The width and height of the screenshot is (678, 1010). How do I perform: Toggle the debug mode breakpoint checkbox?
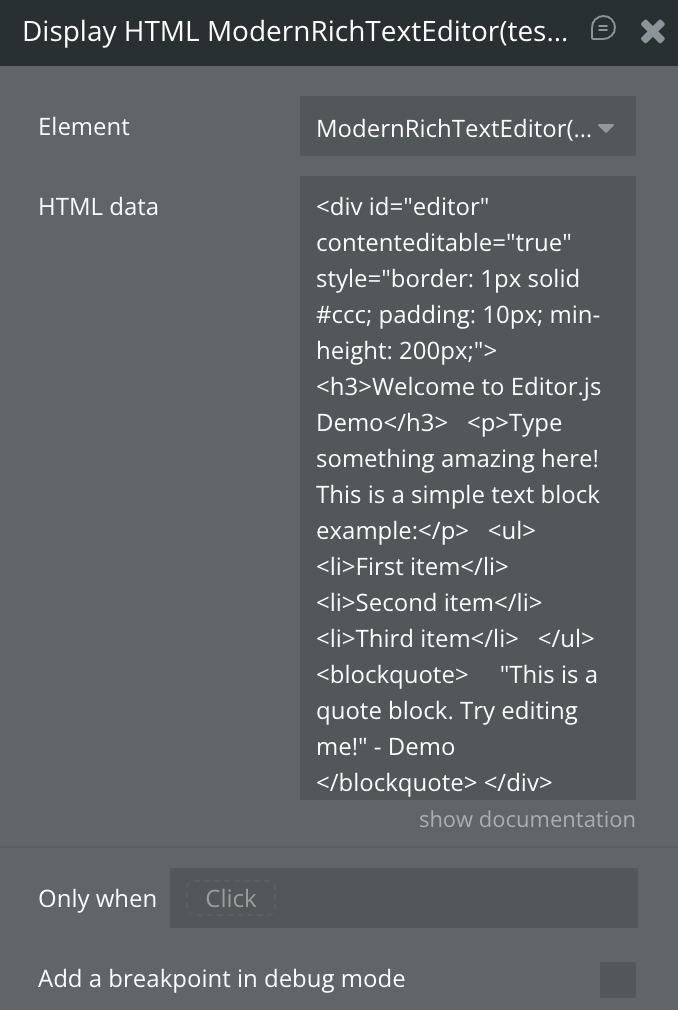tap(617, 979)
